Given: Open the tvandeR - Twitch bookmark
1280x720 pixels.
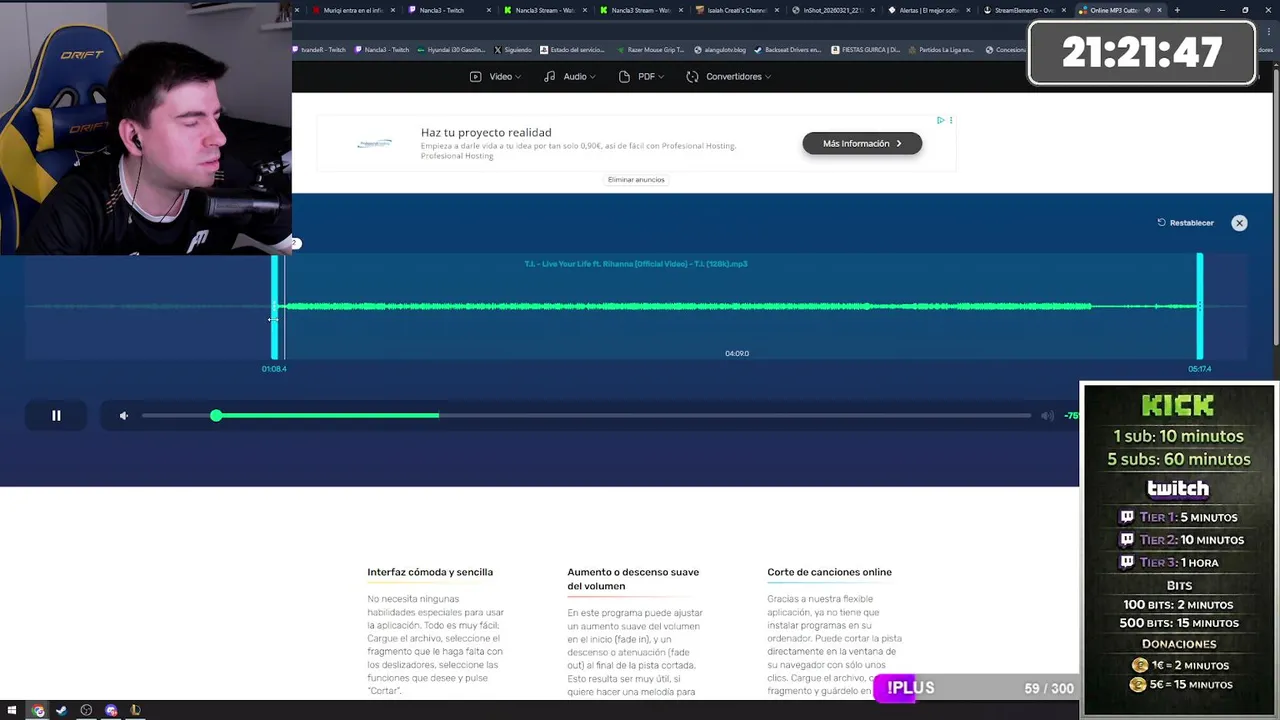Looking at the screenshot, I should point(320,49).
